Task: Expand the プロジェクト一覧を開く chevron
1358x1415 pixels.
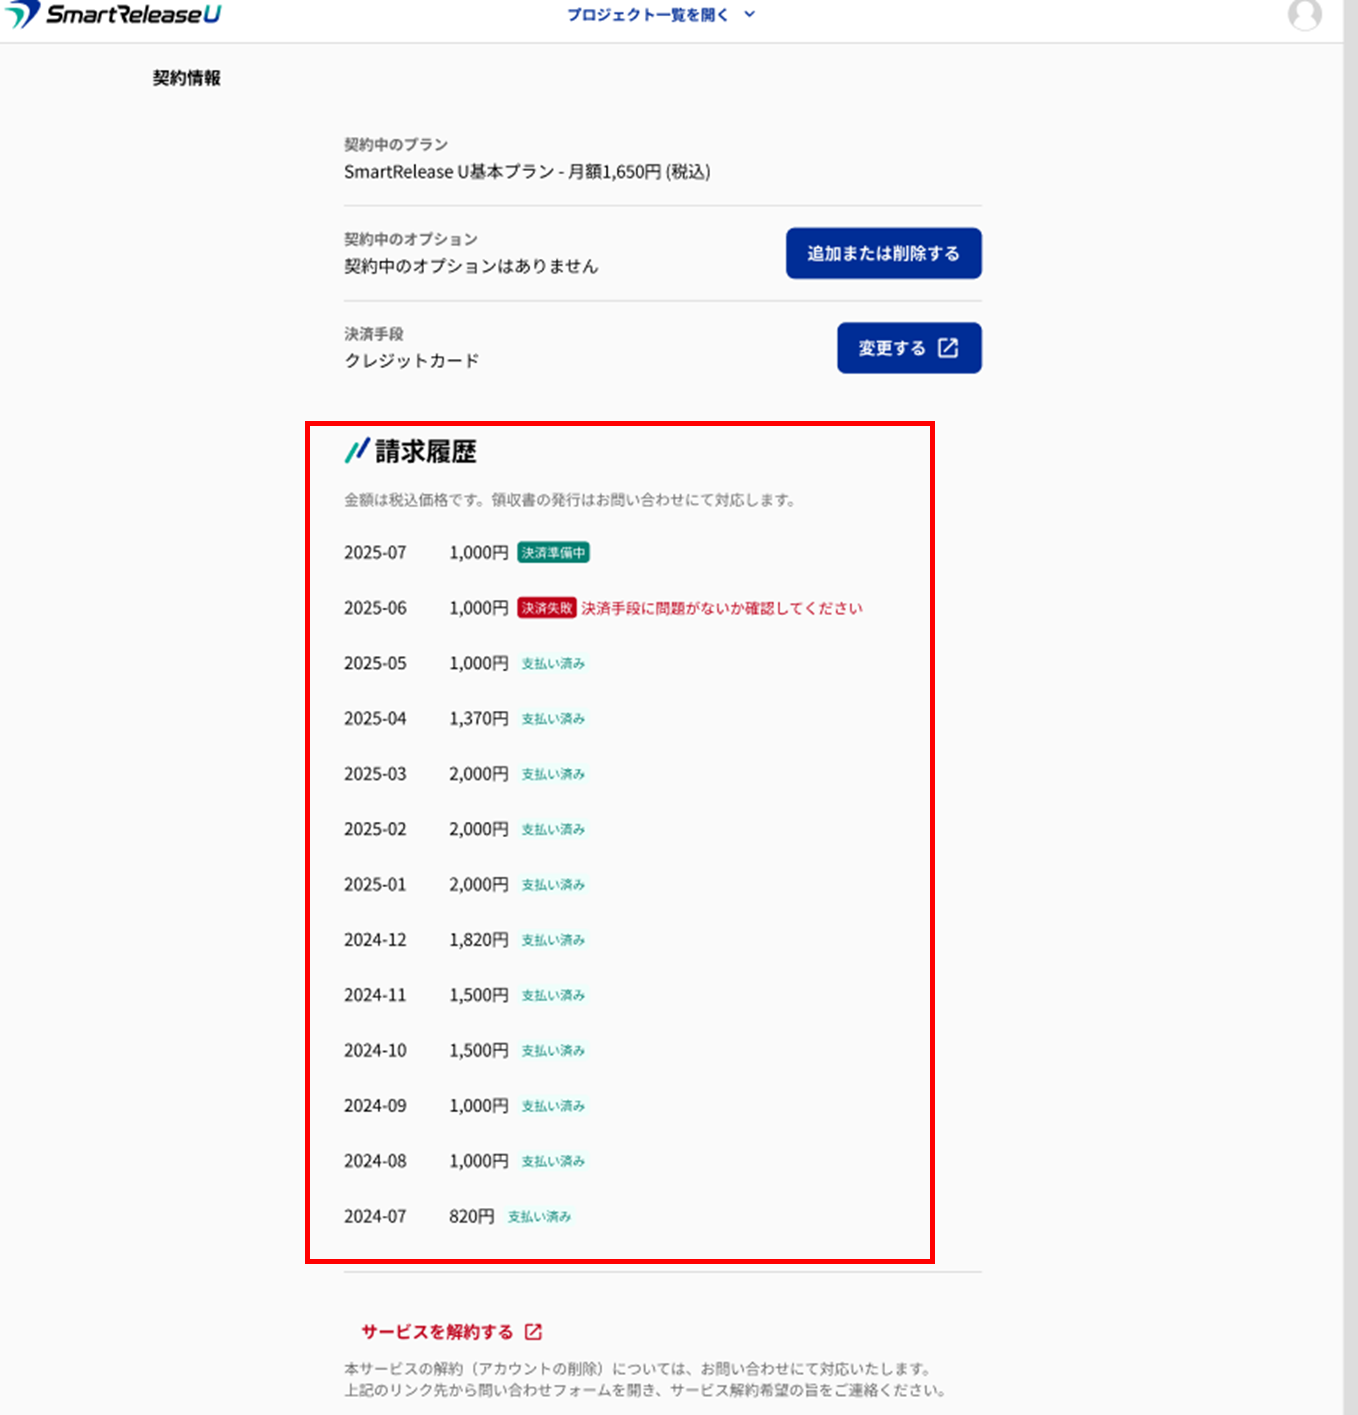Action: (750, 15)
